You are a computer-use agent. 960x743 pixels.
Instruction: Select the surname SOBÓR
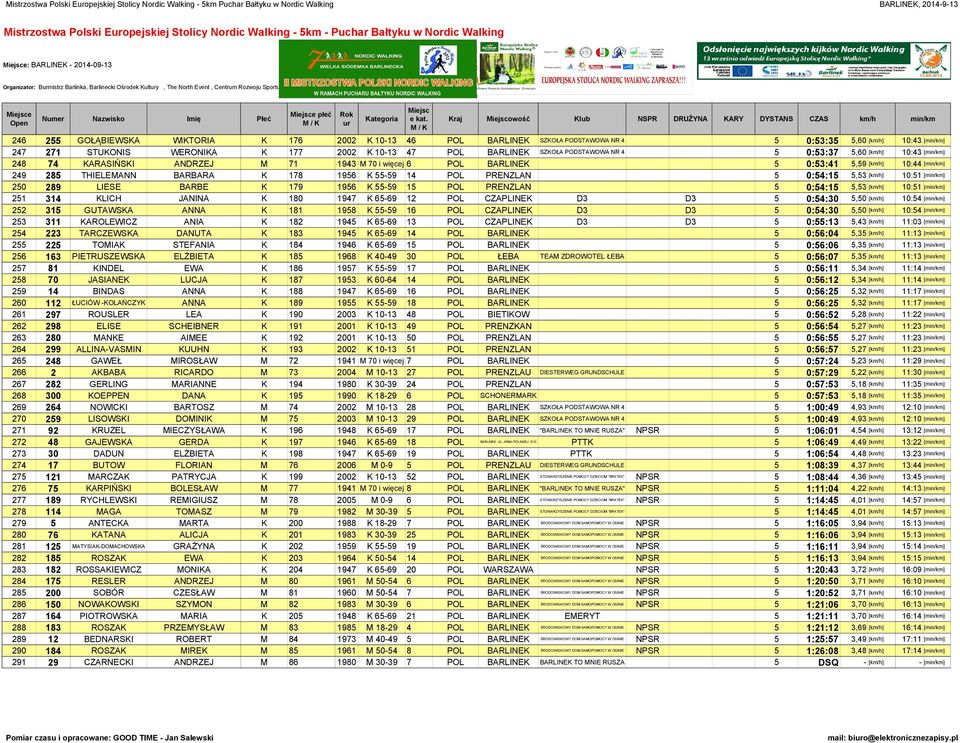pos(108,593)
